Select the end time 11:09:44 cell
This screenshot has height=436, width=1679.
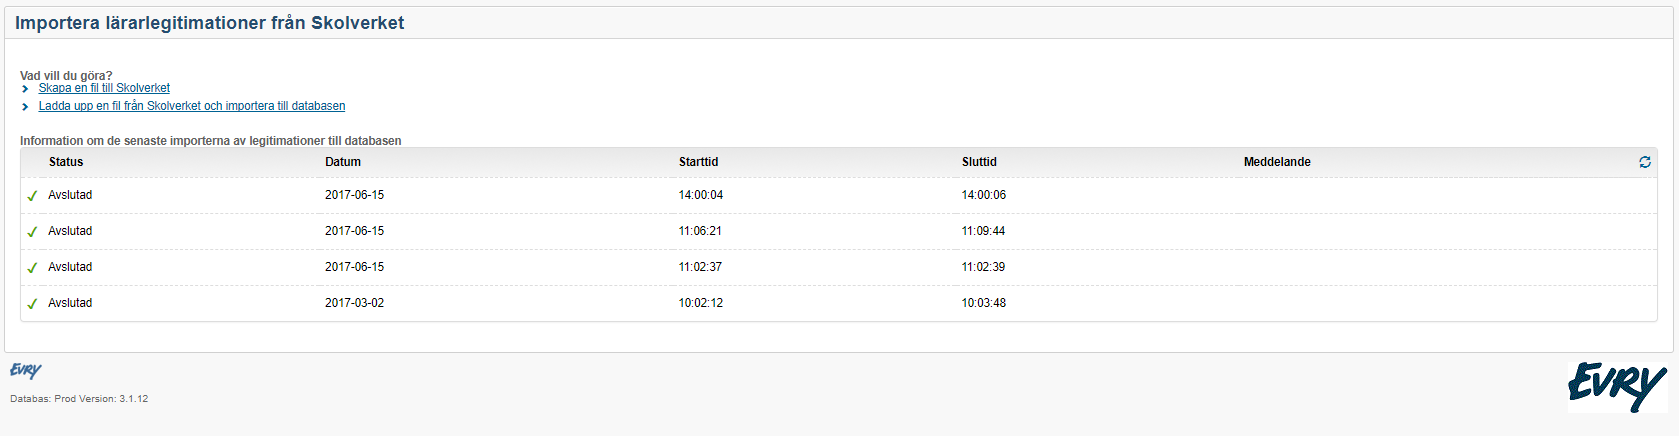[x=983, y=231]
